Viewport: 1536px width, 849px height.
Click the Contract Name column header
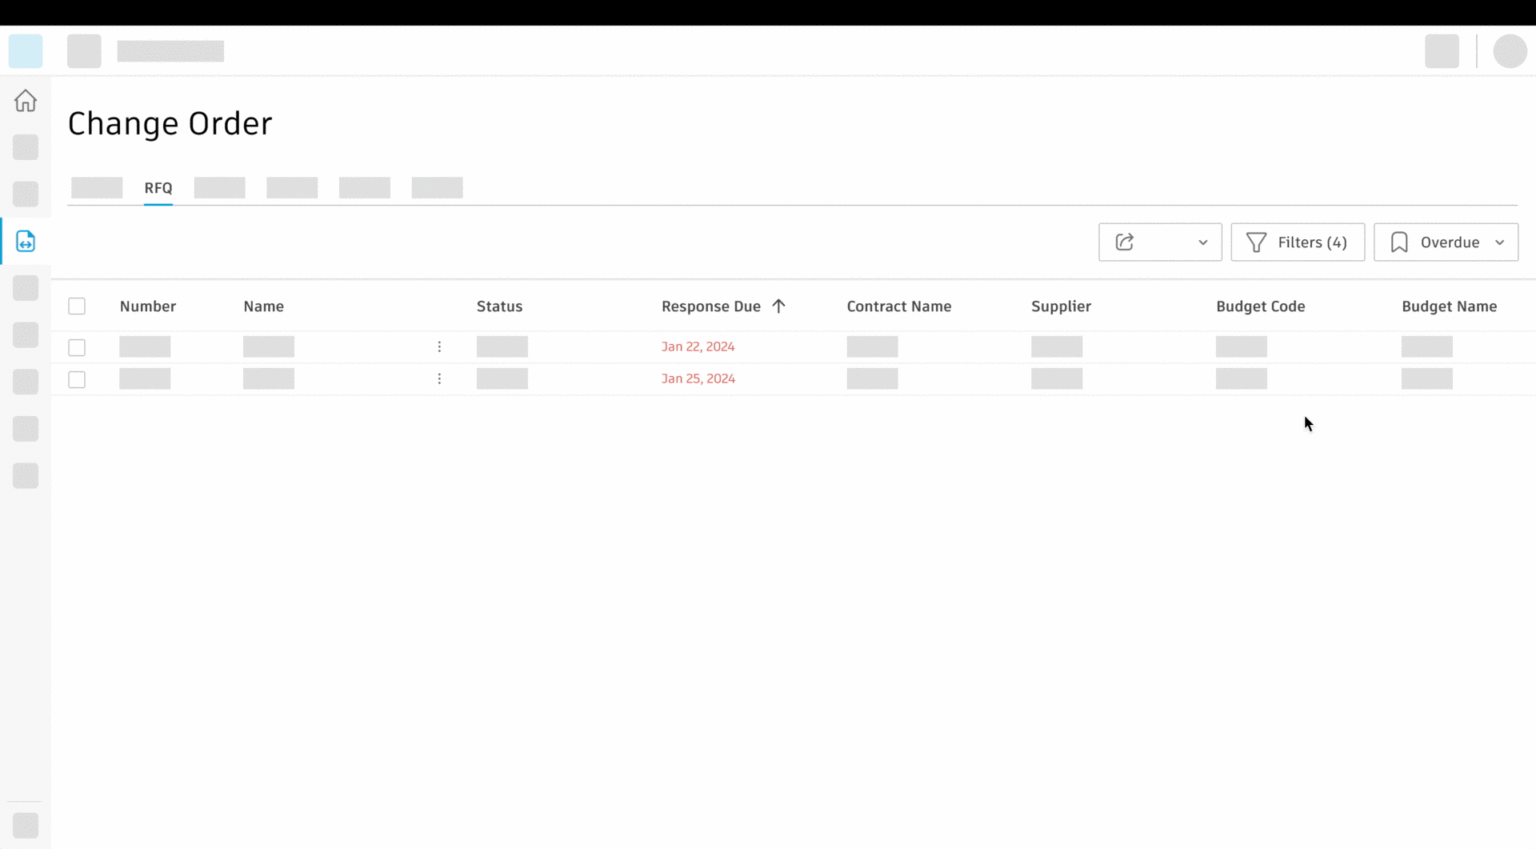[899, 306]
